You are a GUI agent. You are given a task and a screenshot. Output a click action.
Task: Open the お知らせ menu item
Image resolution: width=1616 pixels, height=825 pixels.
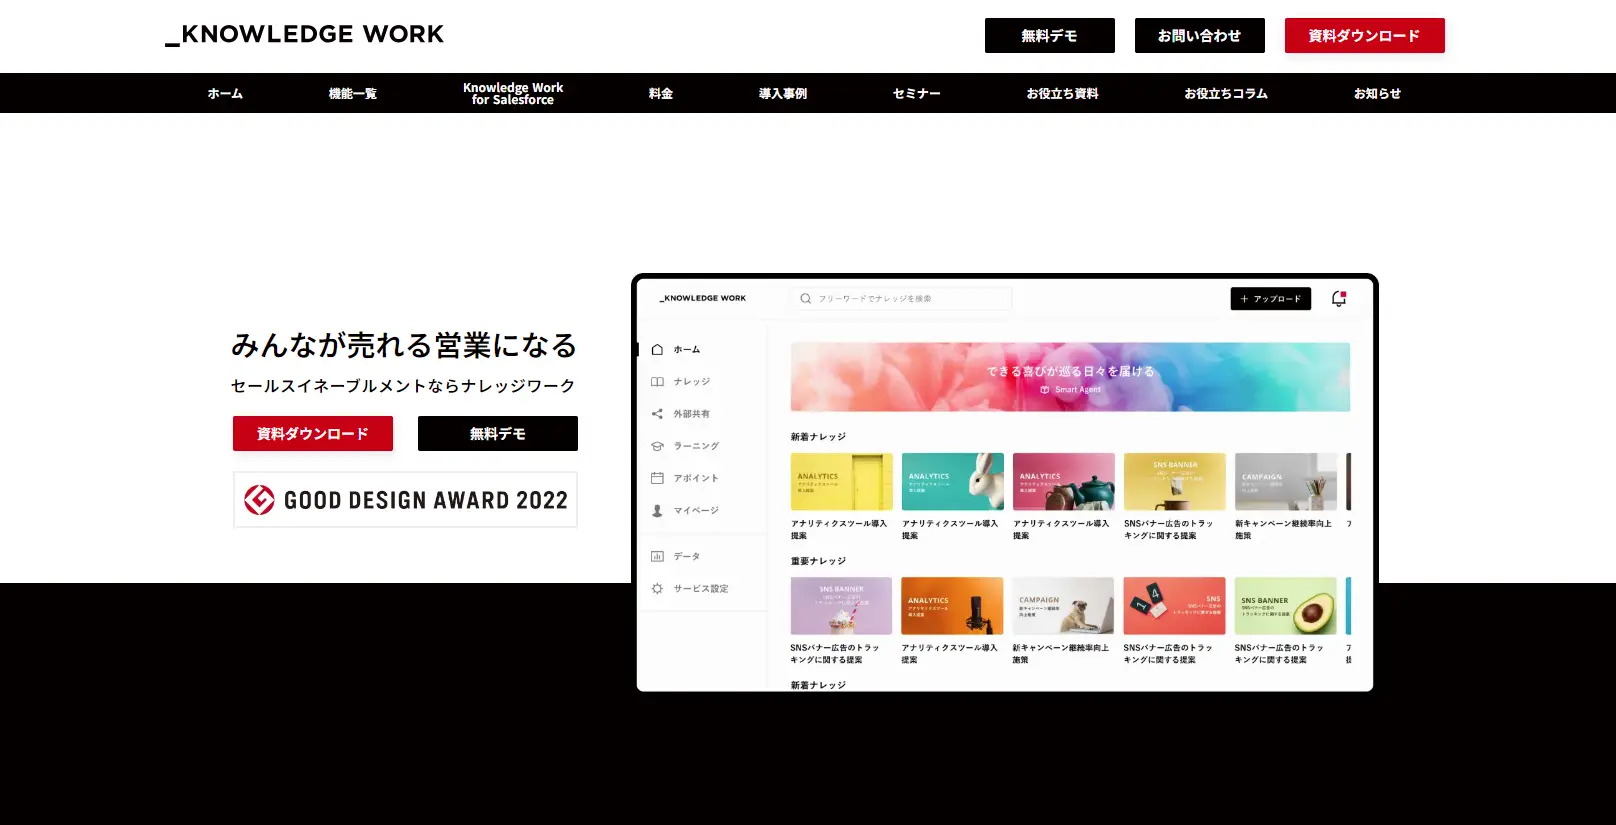tap(1377, 93)
